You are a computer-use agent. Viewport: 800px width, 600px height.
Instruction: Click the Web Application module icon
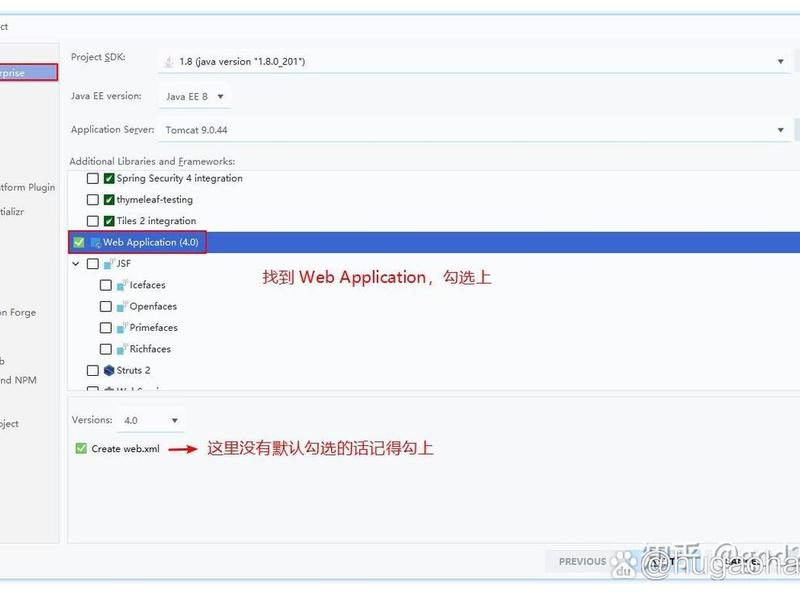click(x=95, y=243)
